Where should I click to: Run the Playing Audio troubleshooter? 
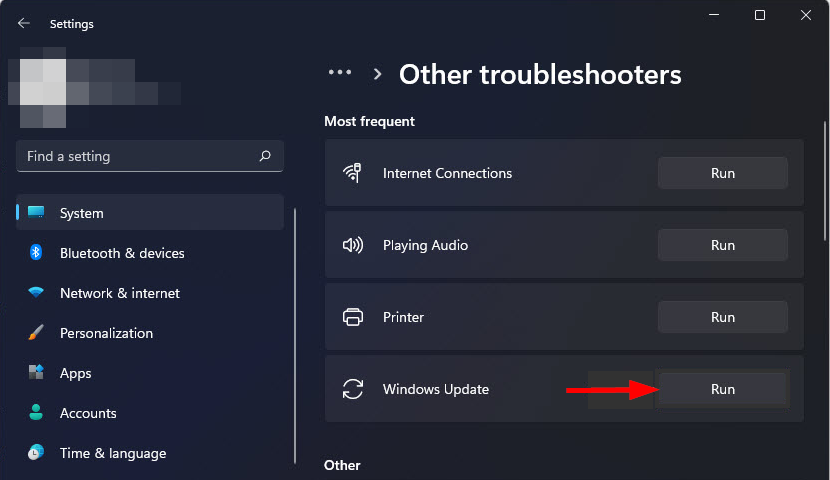click(x=722, y=245)
